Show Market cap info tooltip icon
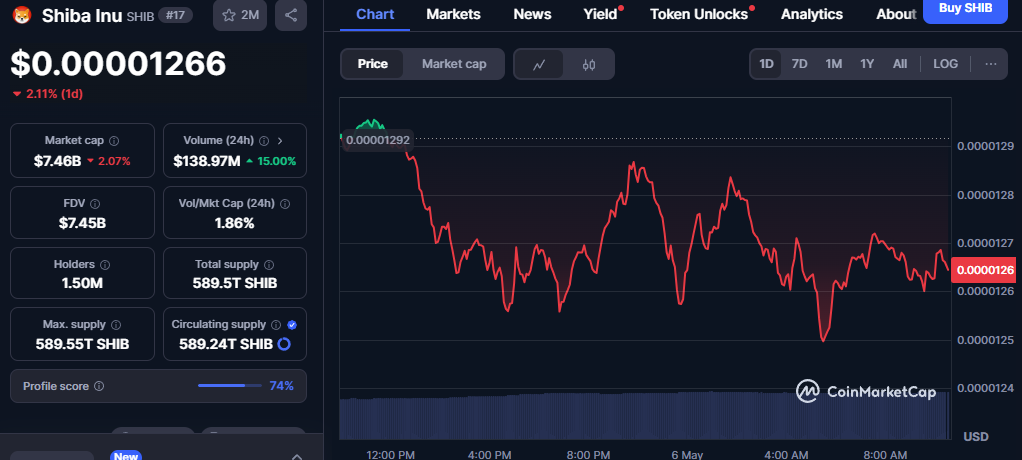 pyautogui.click(x=114, y=141)
